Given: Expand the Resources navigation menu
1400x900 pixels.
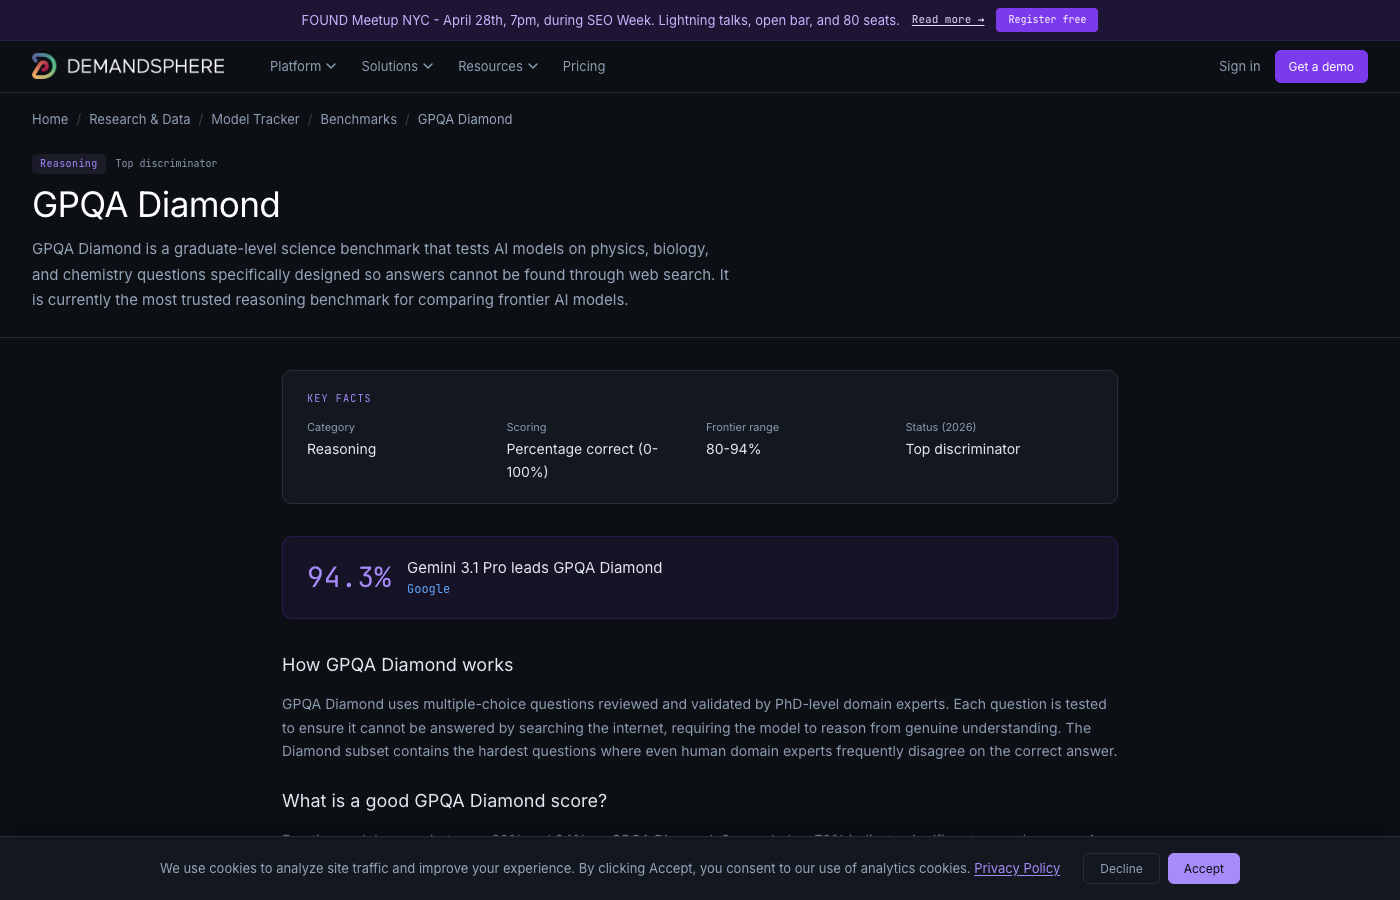Looking at the screenshot, I should [x=497, y=66].
